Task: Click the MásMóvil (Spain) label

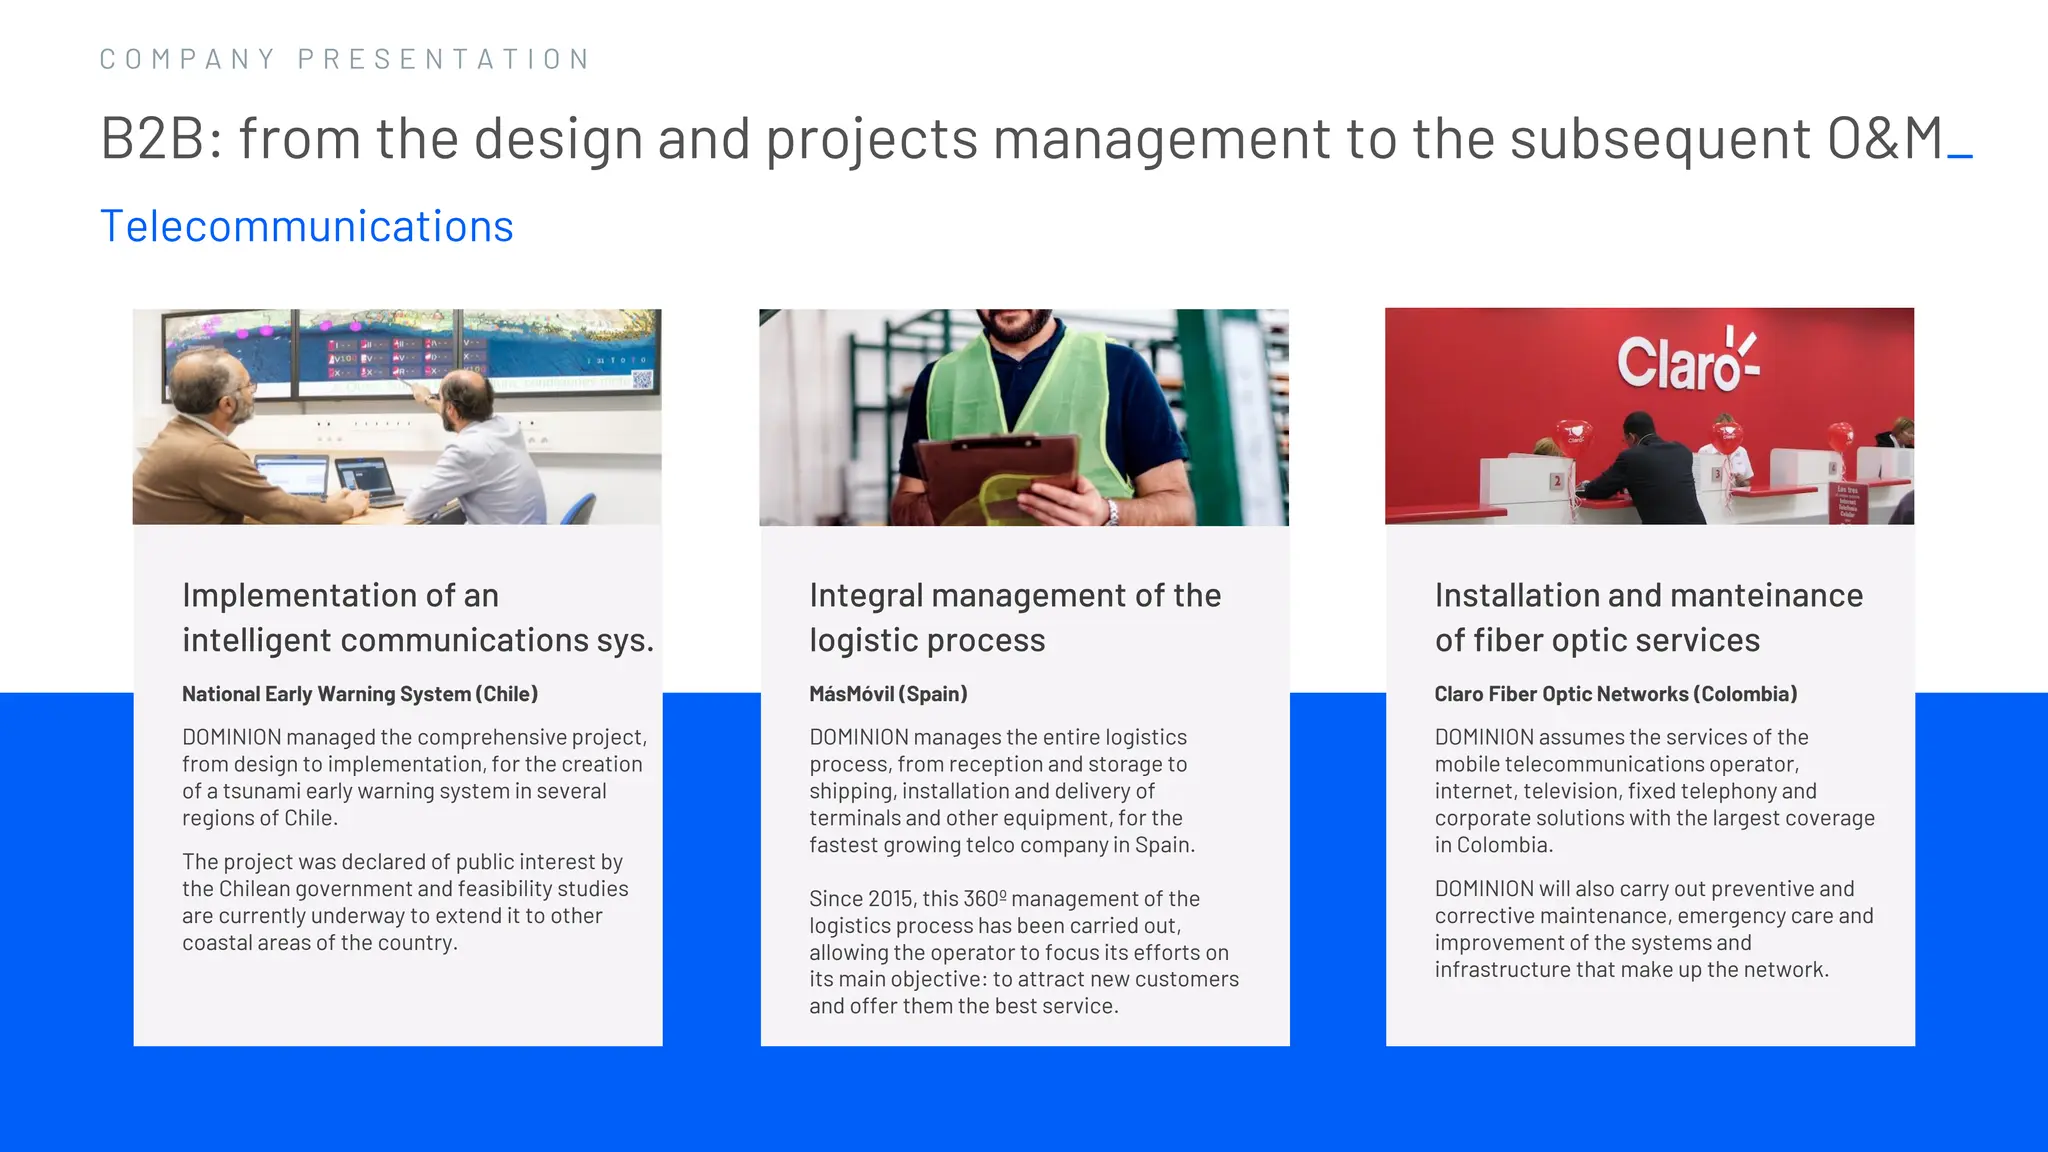Action: tap(888, 694)
